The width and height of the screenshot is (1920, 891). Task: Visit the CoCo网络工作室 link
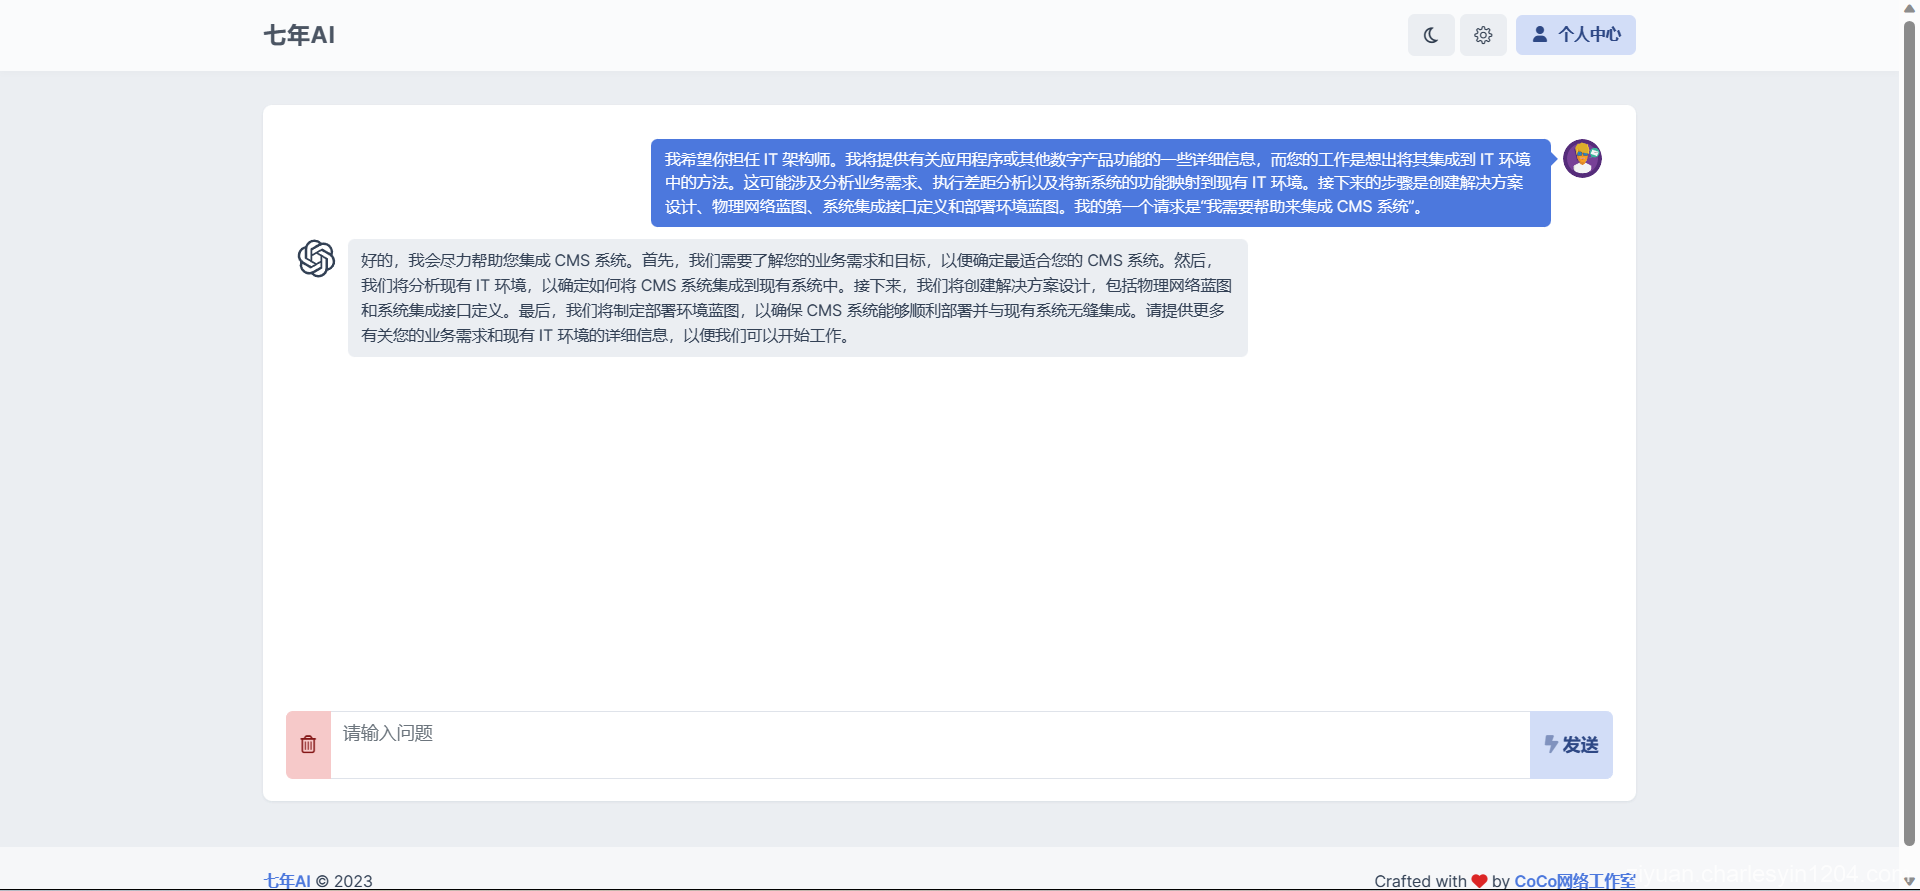[x=1574, y=881]
